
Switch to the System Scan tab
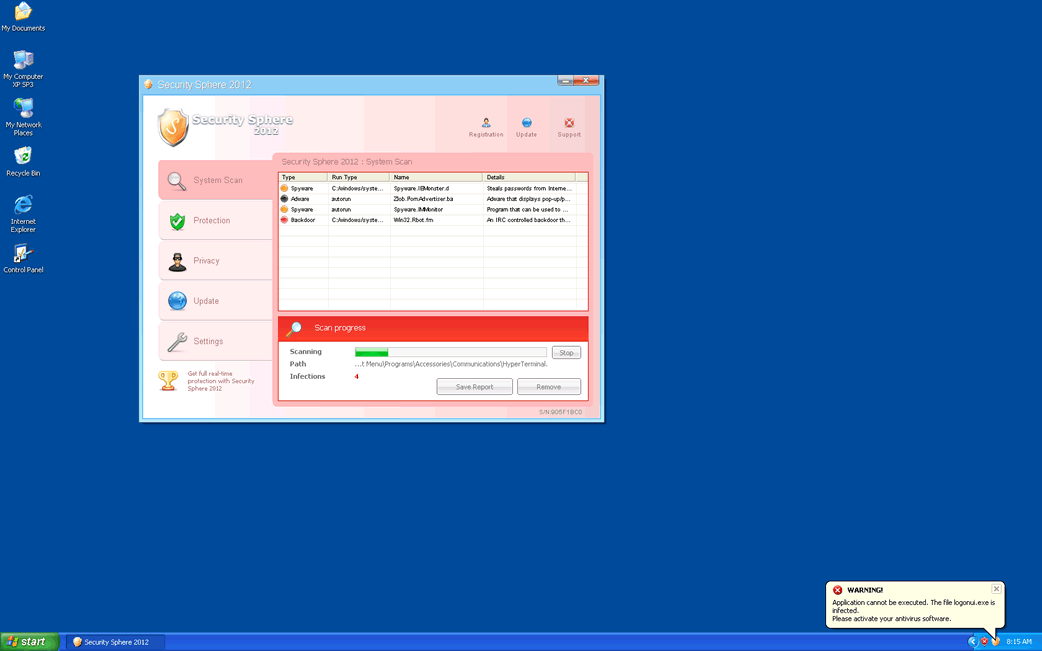[216, 180]
